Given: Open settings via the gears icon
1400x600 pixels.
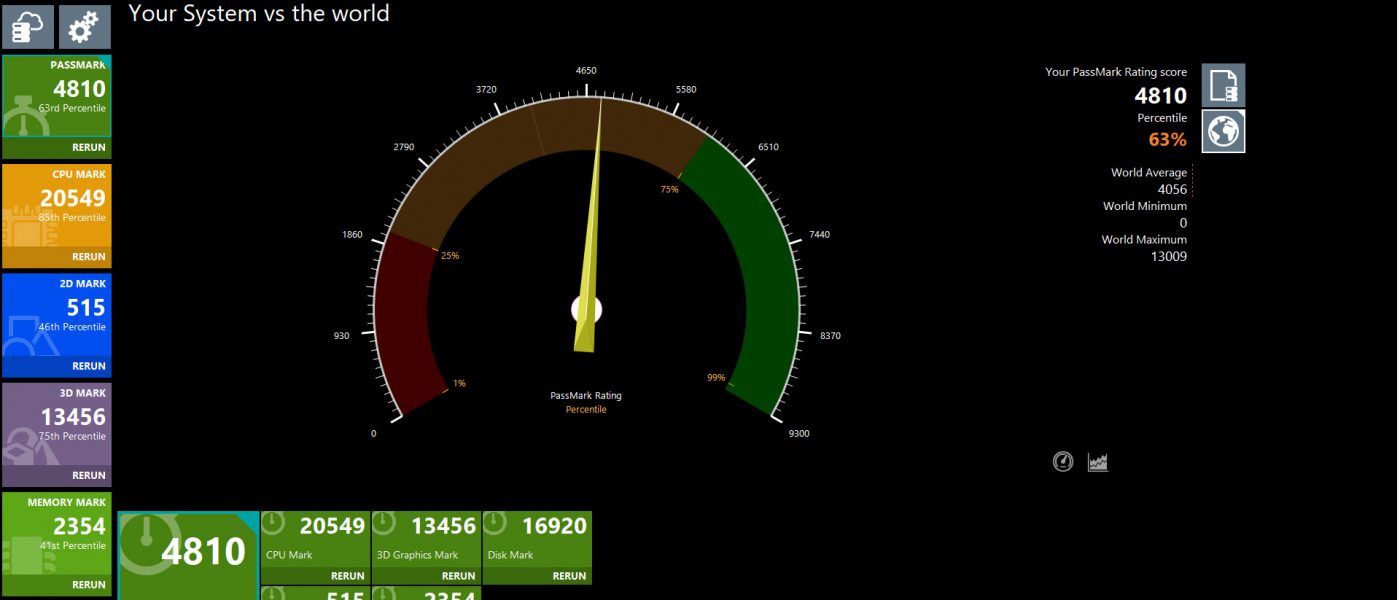Looking at the screenshot, I should pyautogui.click(x=85, y=26).
